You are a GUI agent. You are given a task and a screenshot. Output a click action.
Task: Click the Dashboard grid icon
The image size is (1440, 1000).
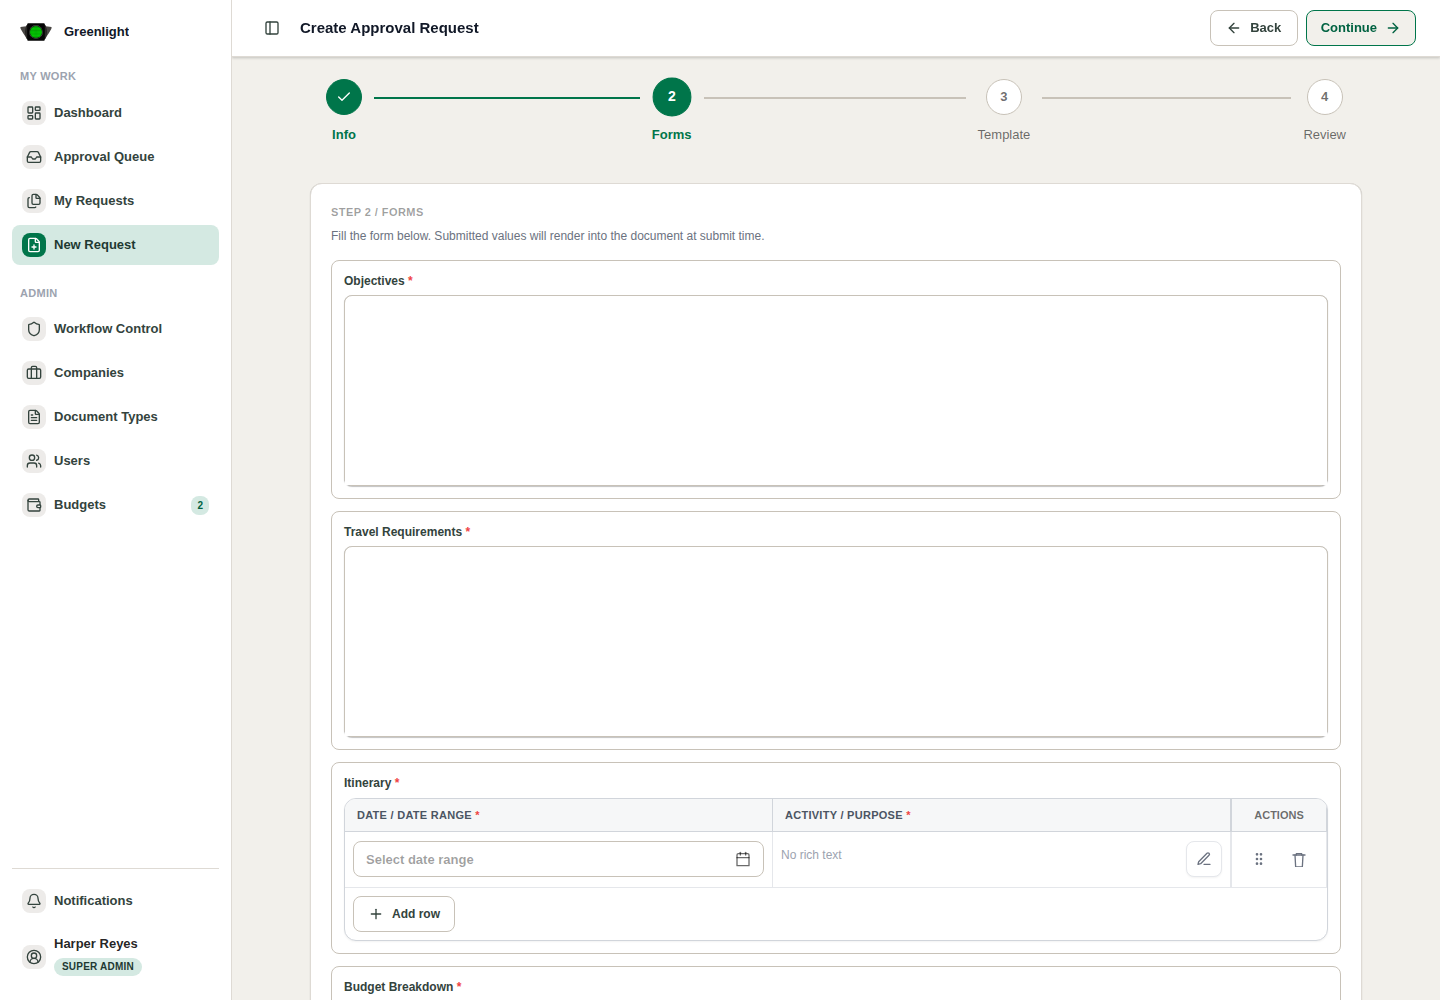point(34,113)
